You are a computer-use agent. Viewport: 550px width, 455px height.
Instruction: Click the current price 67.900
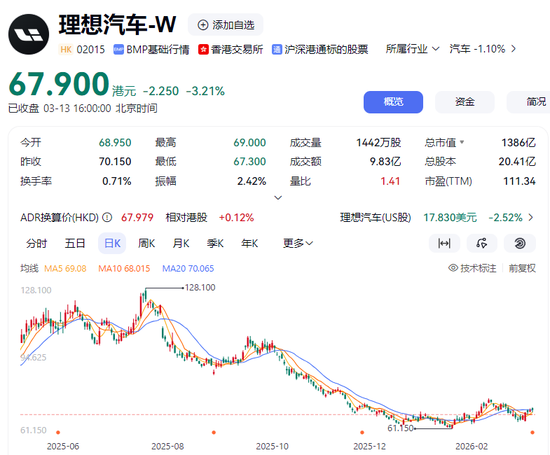click(59, 84)
